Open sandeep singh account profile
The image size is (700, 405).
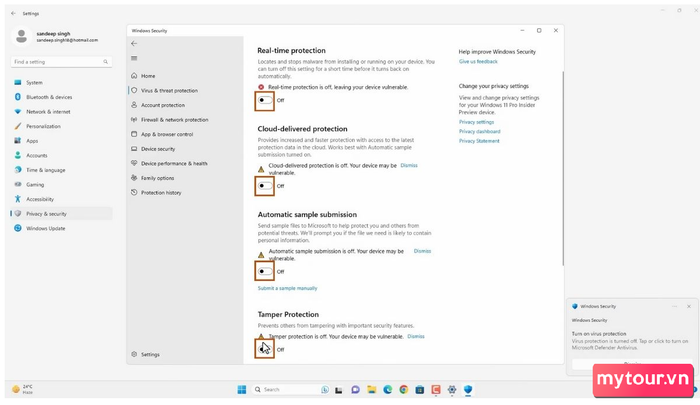[x=55, y=36]
